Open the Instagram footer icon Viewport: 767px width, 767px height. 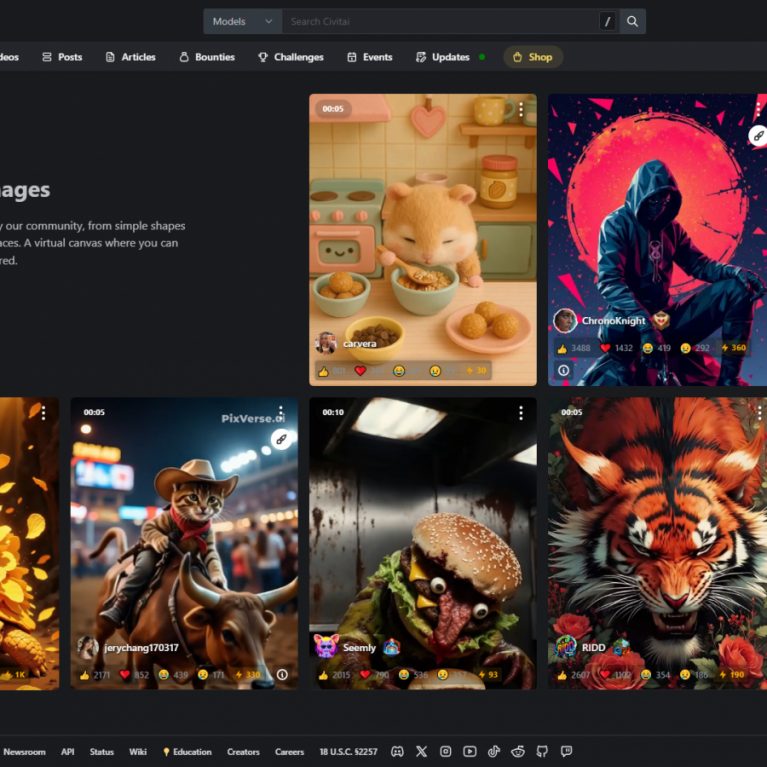(x=446, y=751)
